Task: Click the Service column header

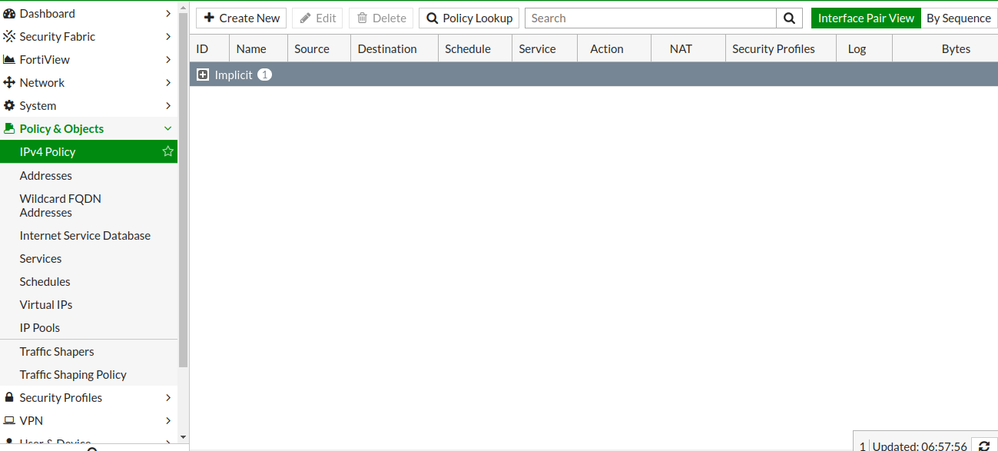Action: 545,49
